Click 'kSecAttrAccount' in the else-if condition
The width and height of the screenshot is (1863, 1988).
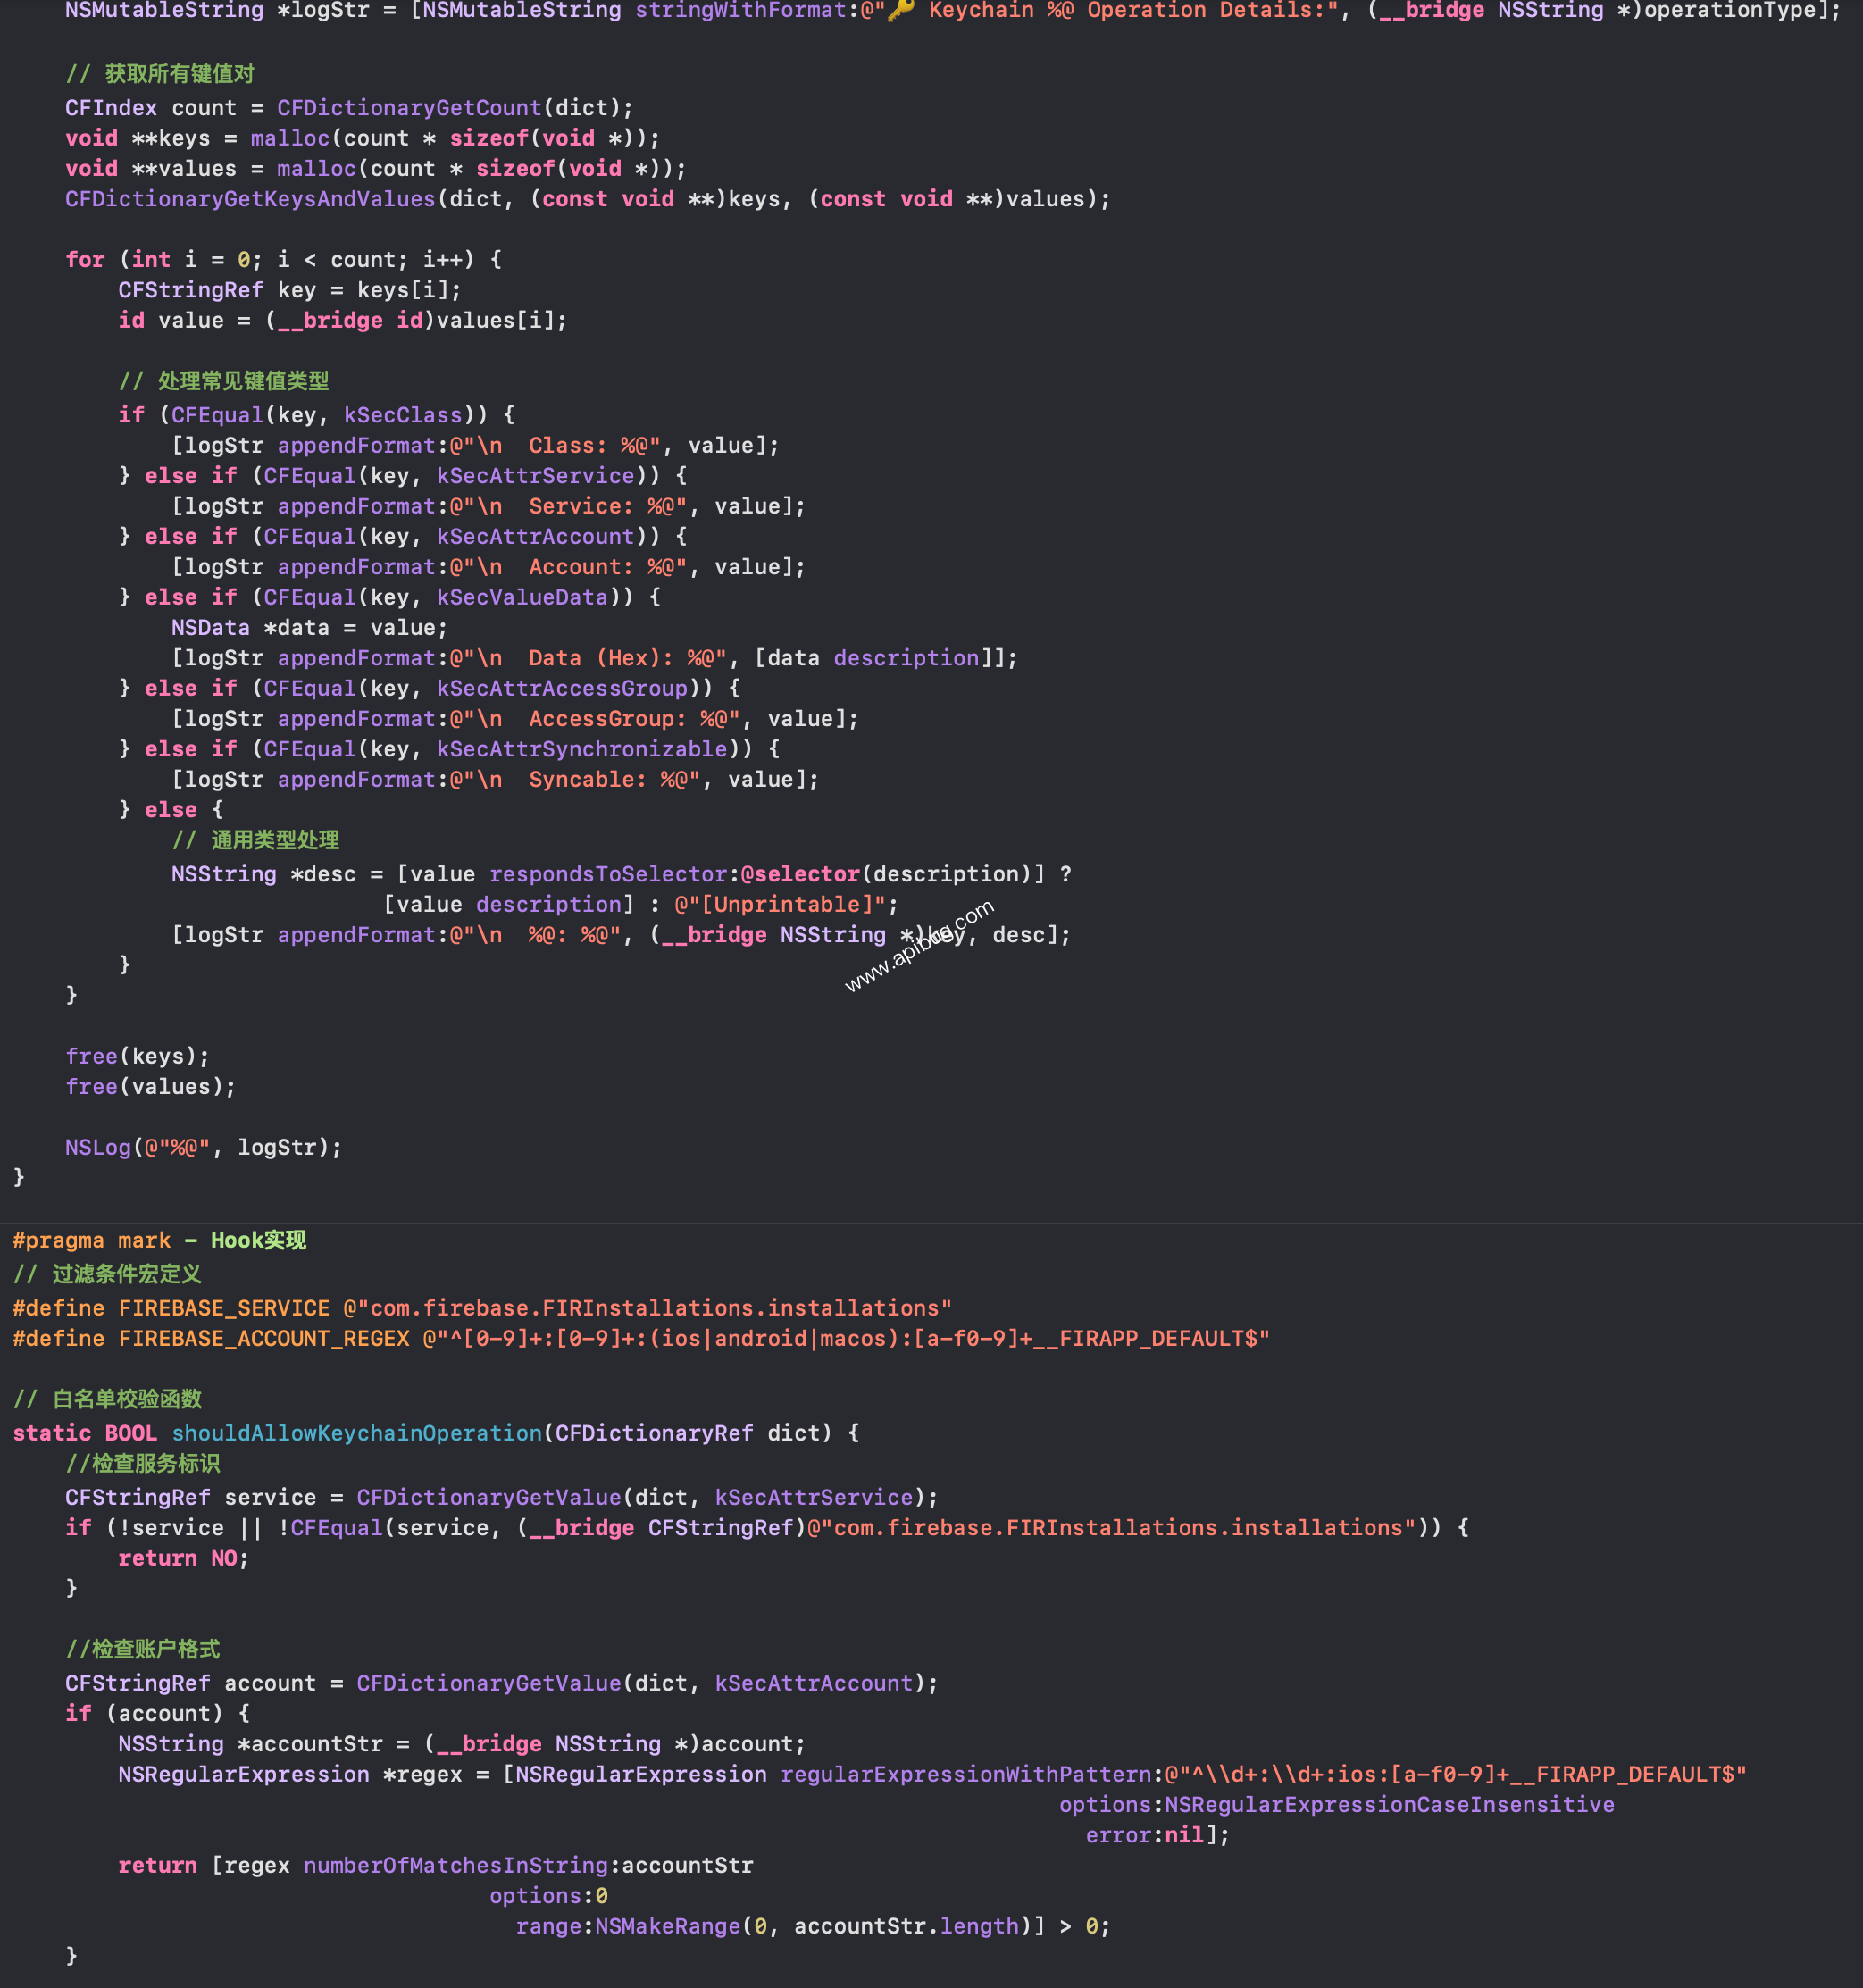[x=535, y=537]
